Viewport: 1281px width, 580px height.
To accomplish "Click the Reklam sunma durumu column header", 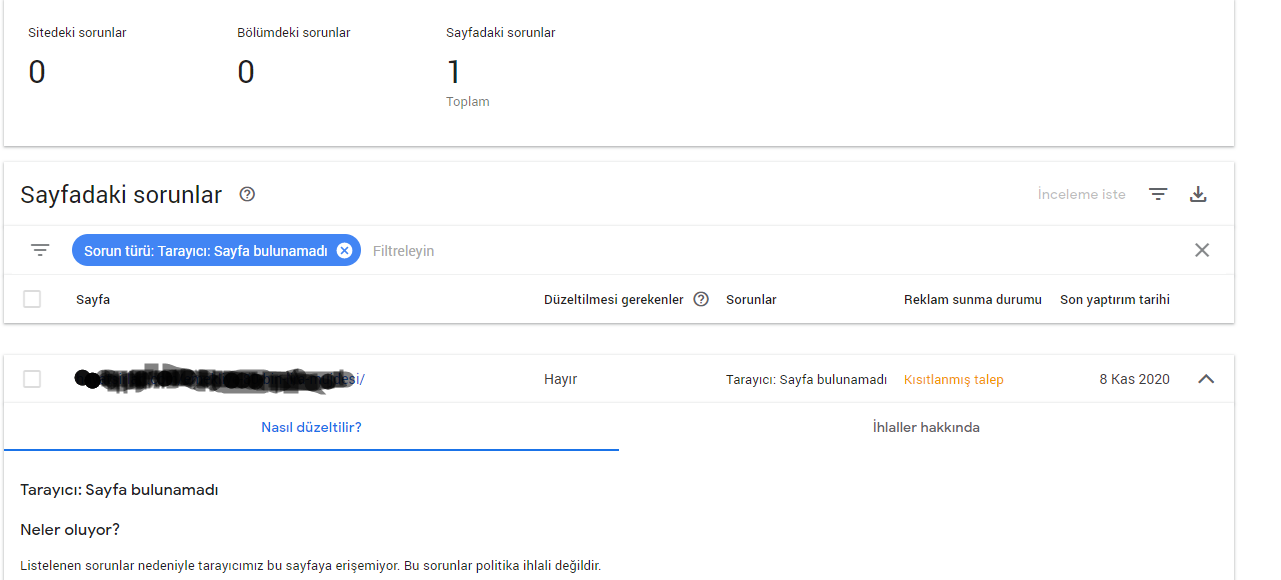I will (973, 299).
